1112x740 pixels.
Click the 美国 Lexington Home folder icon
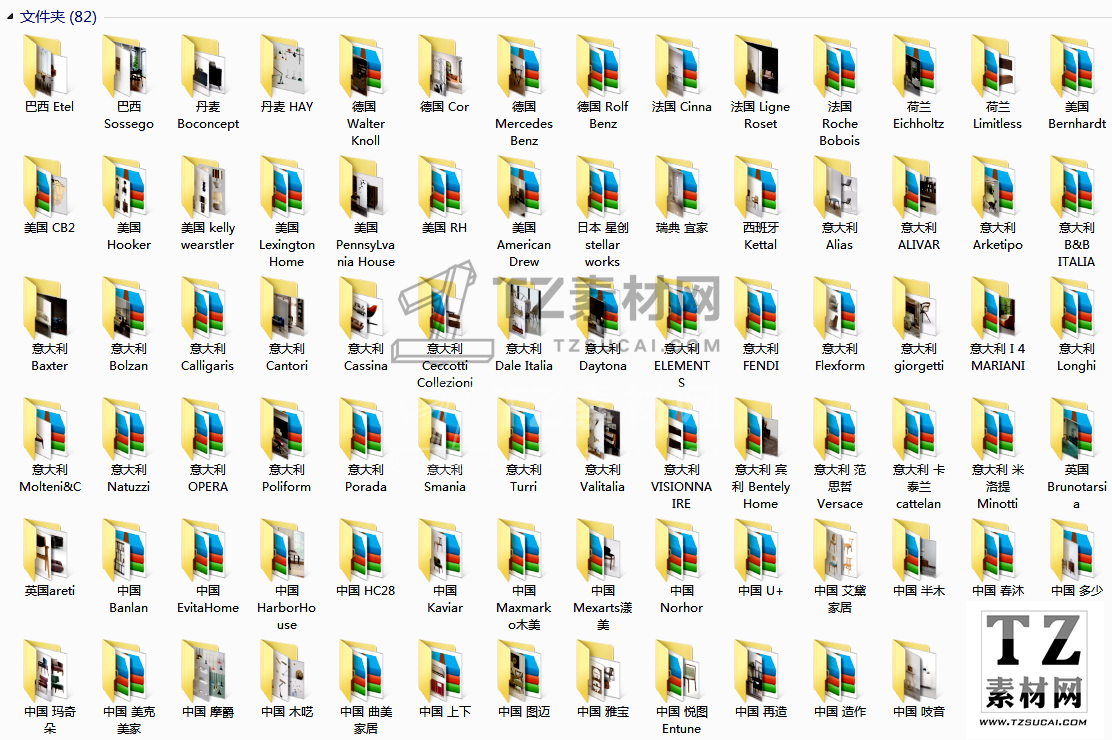[x=284, y=187]
